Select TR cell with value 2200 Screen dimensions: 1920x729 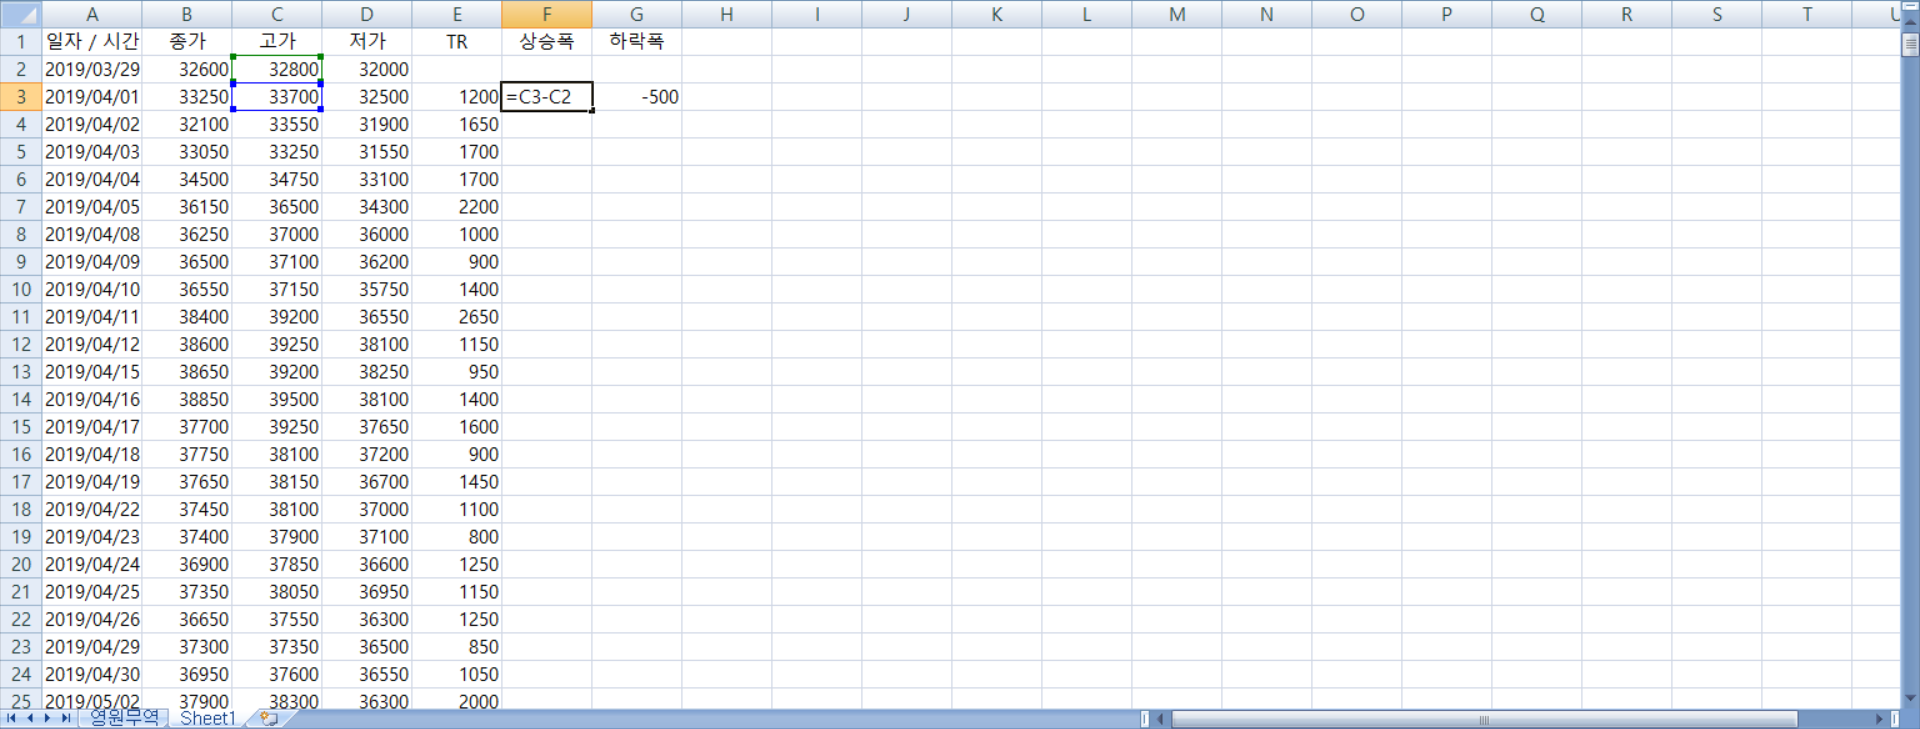coord(457,207)
